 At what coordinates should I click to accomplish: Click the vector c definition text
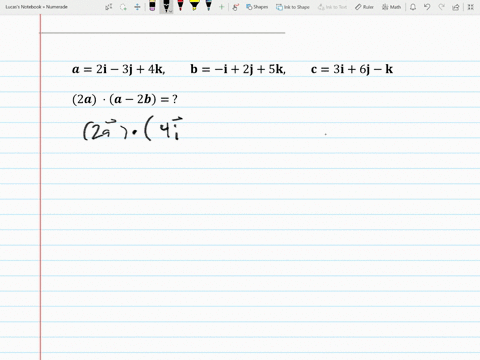[352, 69]
